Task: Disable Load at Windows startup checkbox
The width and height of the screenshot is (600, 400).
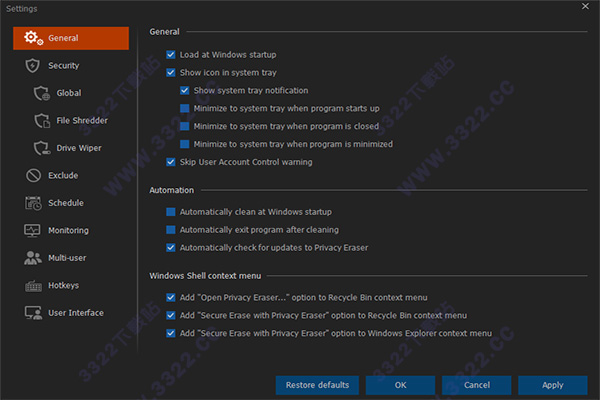Action: tap(171, 54)
